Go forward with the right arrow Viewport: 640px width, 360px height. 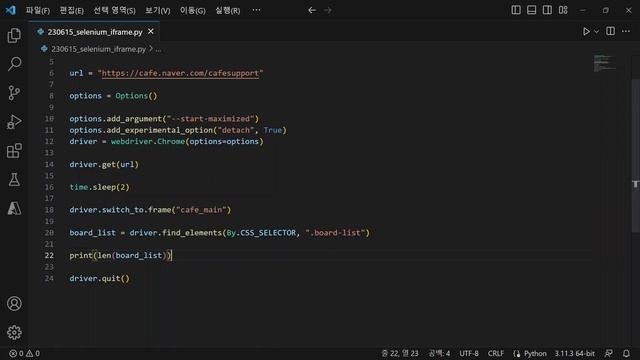[328, 10]
